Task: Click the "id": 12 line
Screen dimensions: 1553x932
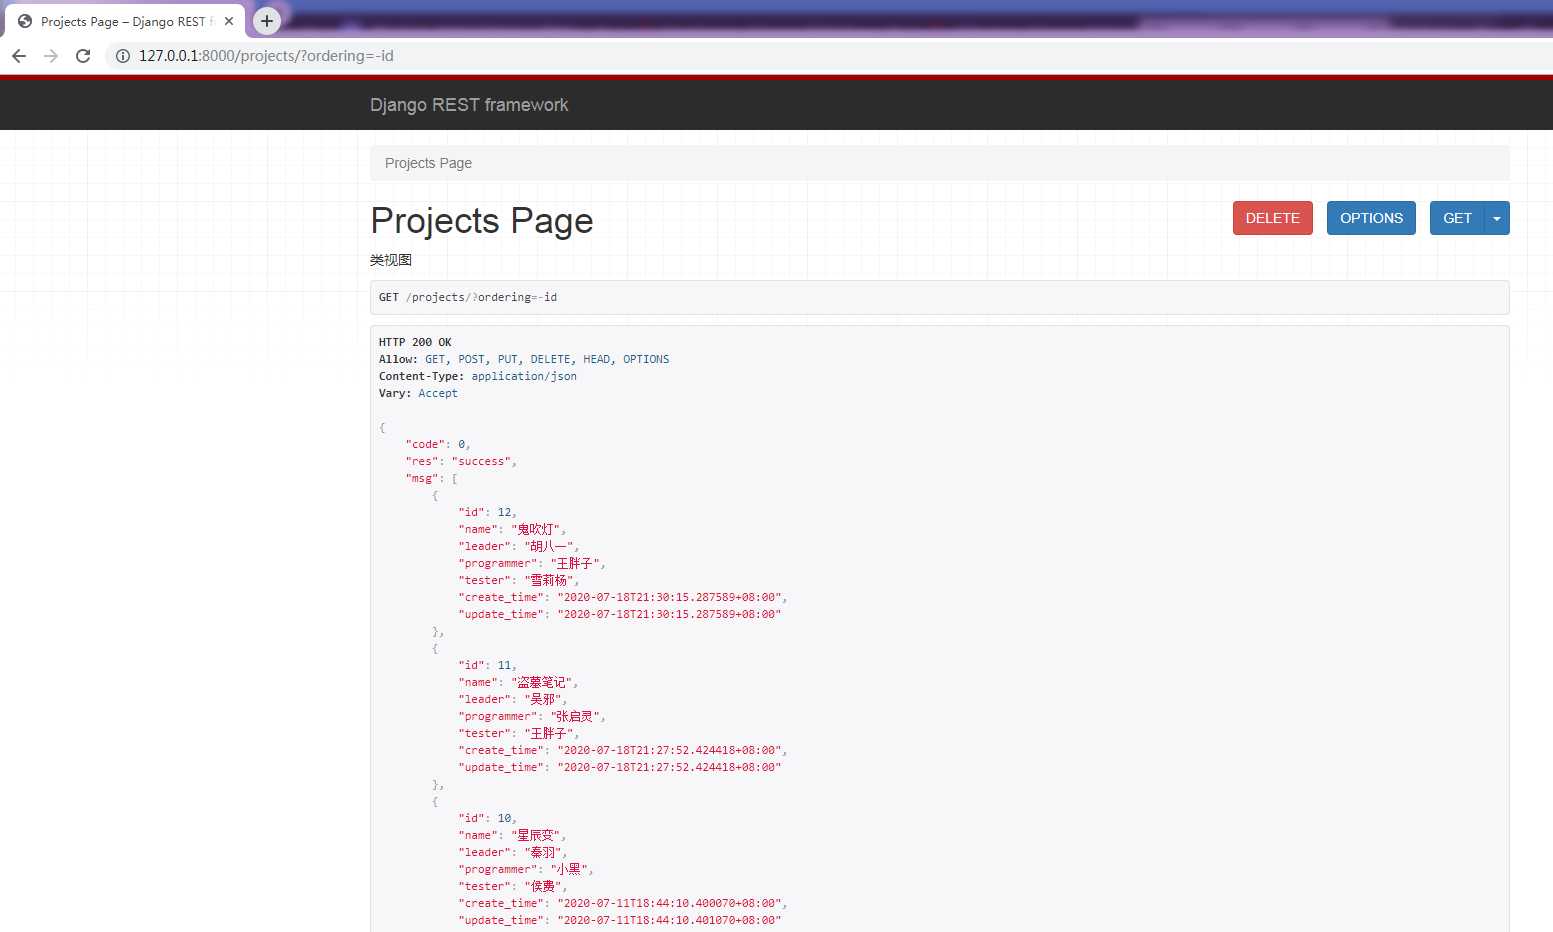Action: (x=487, y=512)
